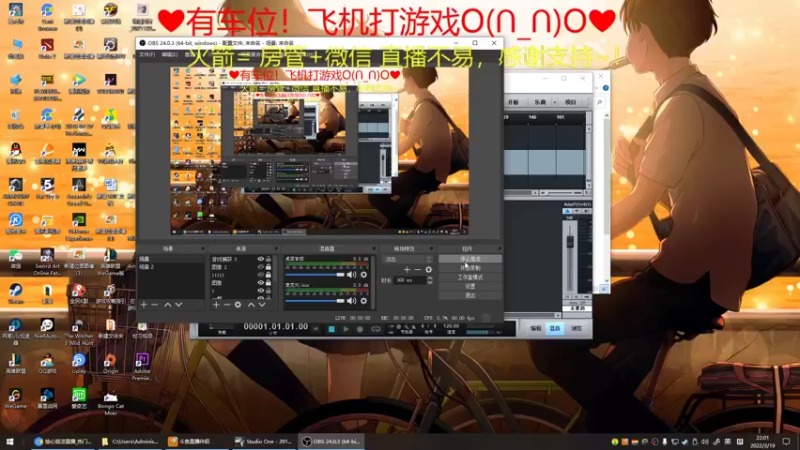
Task: Open the blue help icon beside Studio One
Action: 606,88
